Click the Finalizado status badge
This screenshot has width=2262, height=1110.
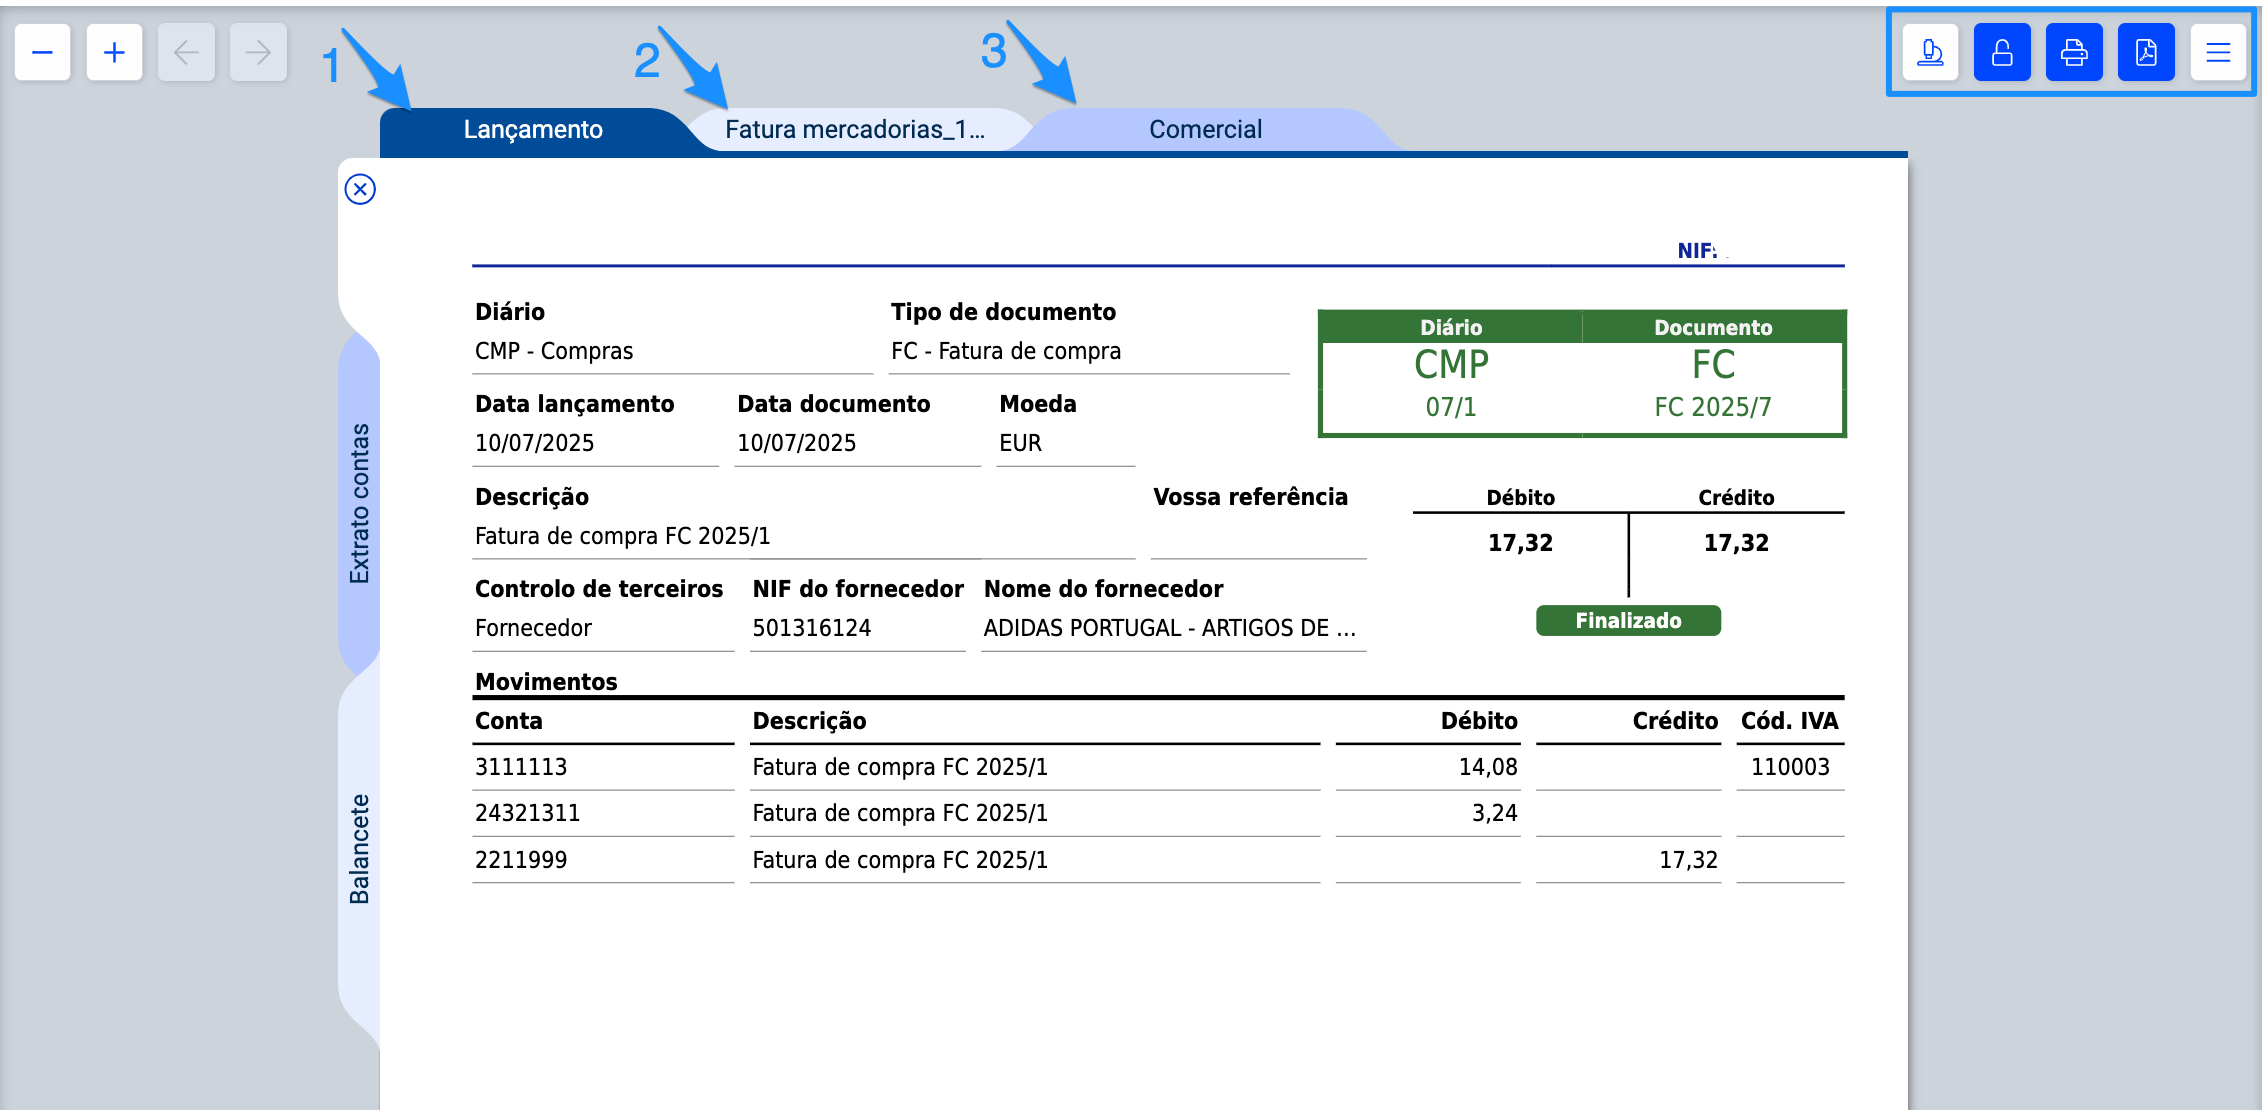coord(1627,620)
